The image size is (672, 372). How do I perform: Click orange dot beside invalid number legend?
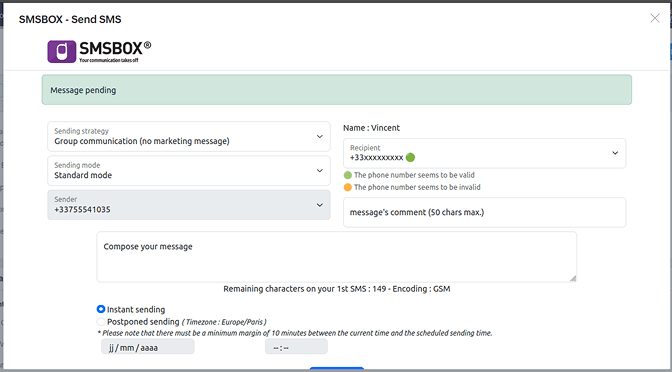pos(348,187)
